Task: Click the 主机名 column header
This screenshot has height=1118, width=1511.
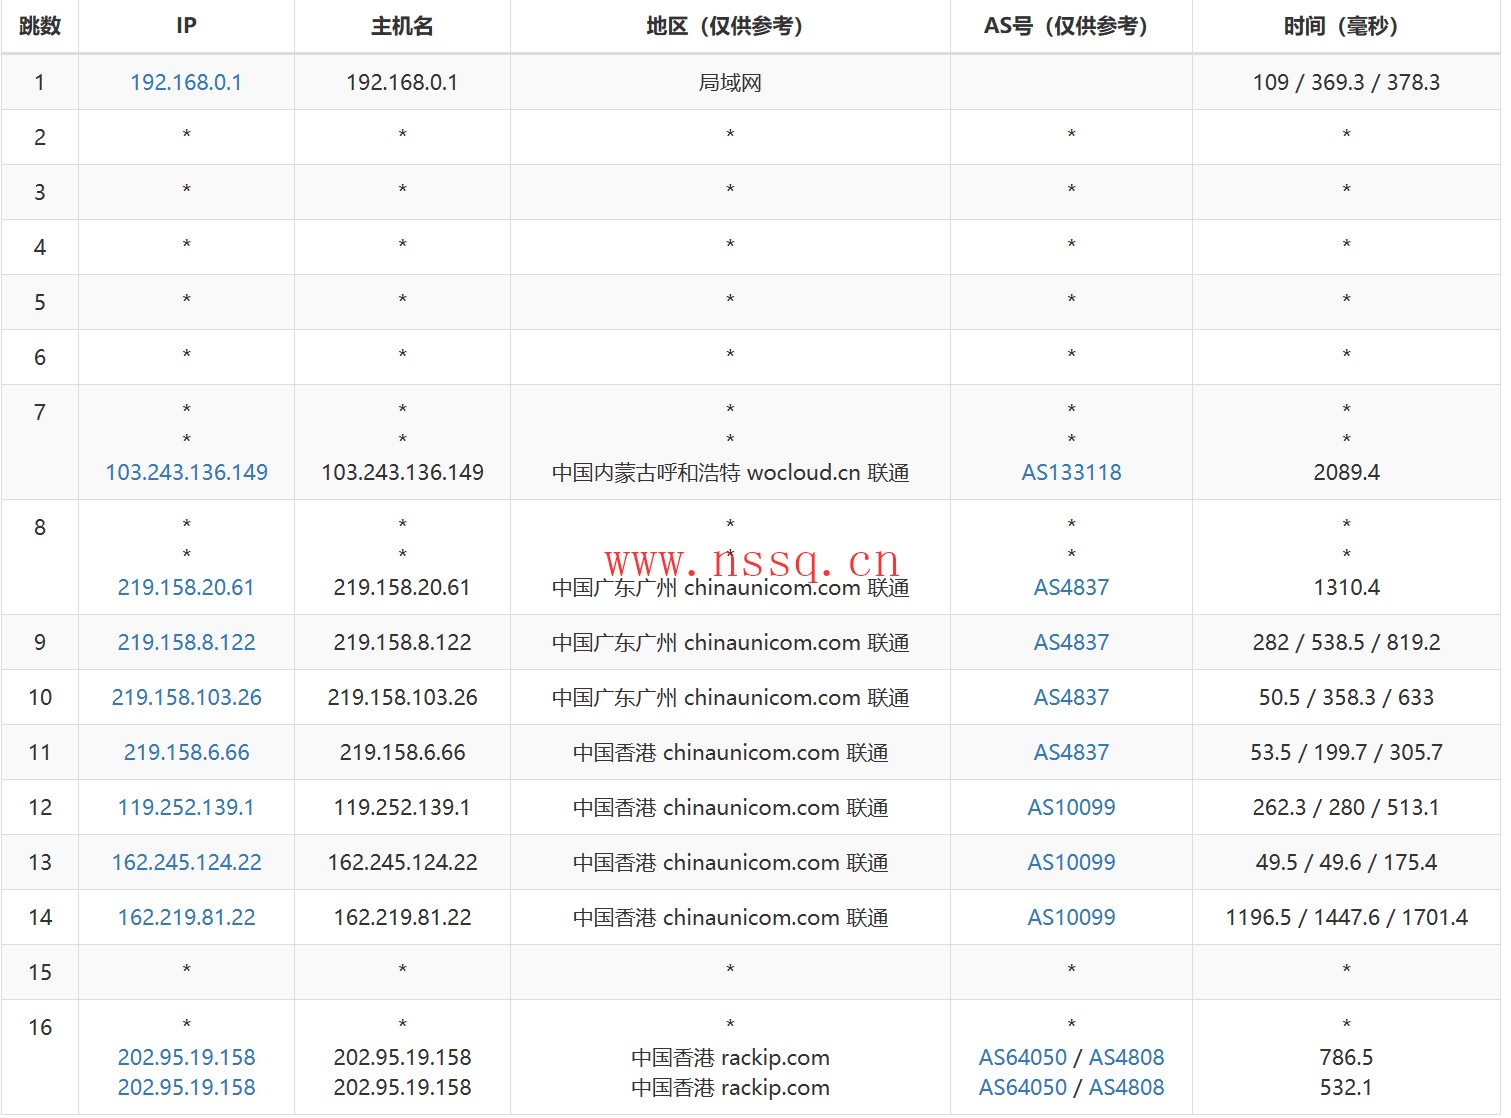Action: pyautogui.click(x=402, y=26)
